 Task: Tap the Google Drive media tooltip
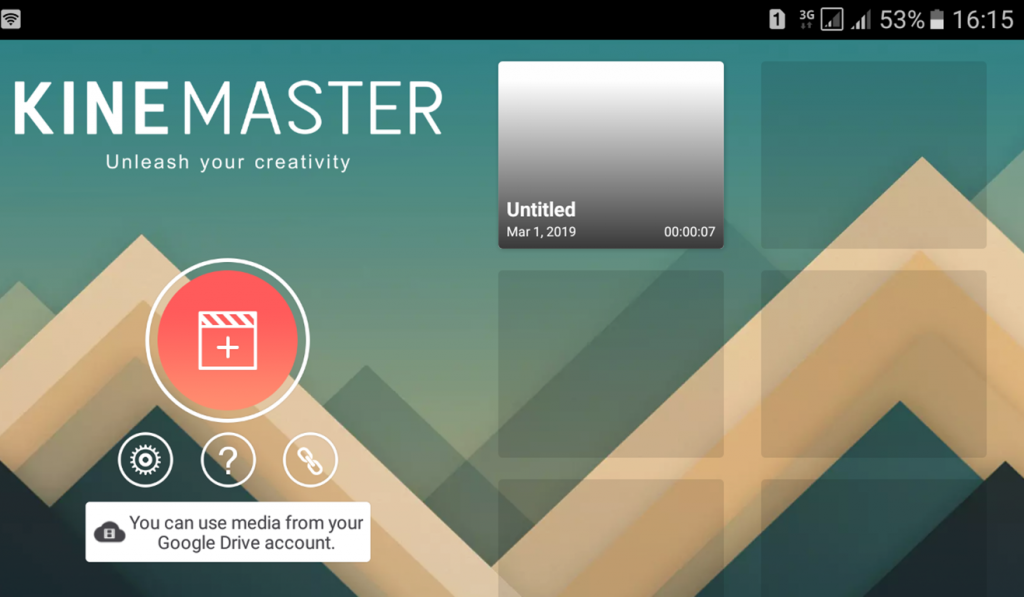coord(228,532)
